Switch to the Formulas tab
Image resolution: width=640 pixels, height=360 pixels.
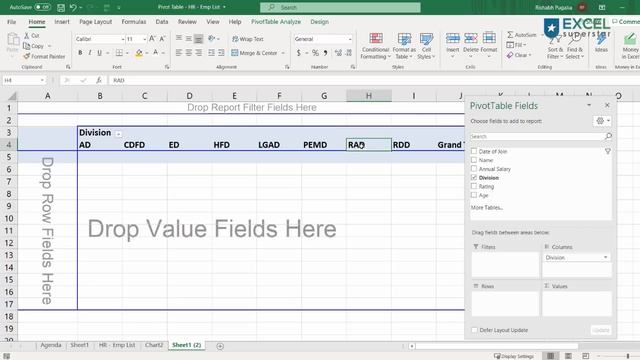(x=133, y=22)
